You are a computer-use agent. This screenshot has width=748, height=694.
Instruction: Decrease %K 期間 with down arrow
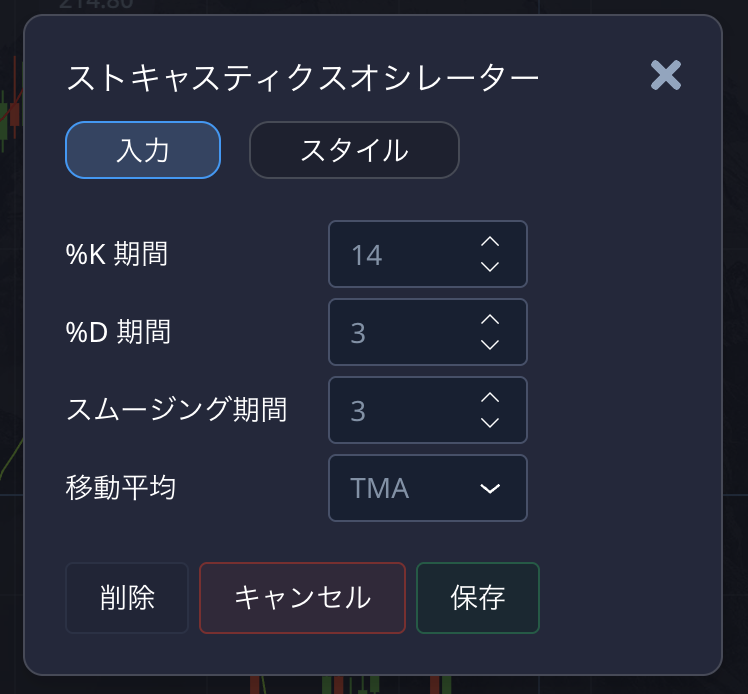tap(489, 267)
